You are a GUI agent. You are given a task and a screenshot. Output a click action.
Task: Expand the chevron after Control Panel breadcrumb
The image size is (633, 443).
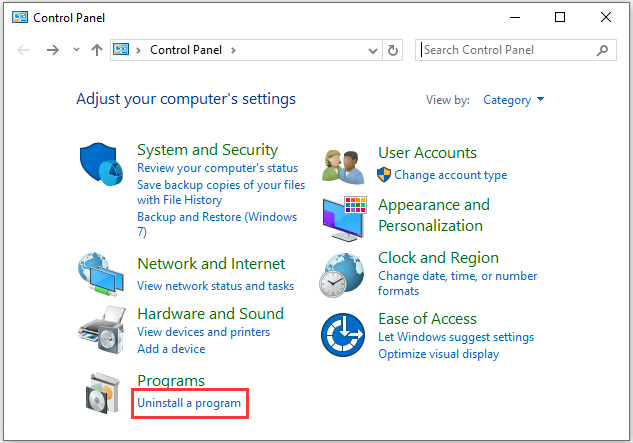tap(233, 50)
